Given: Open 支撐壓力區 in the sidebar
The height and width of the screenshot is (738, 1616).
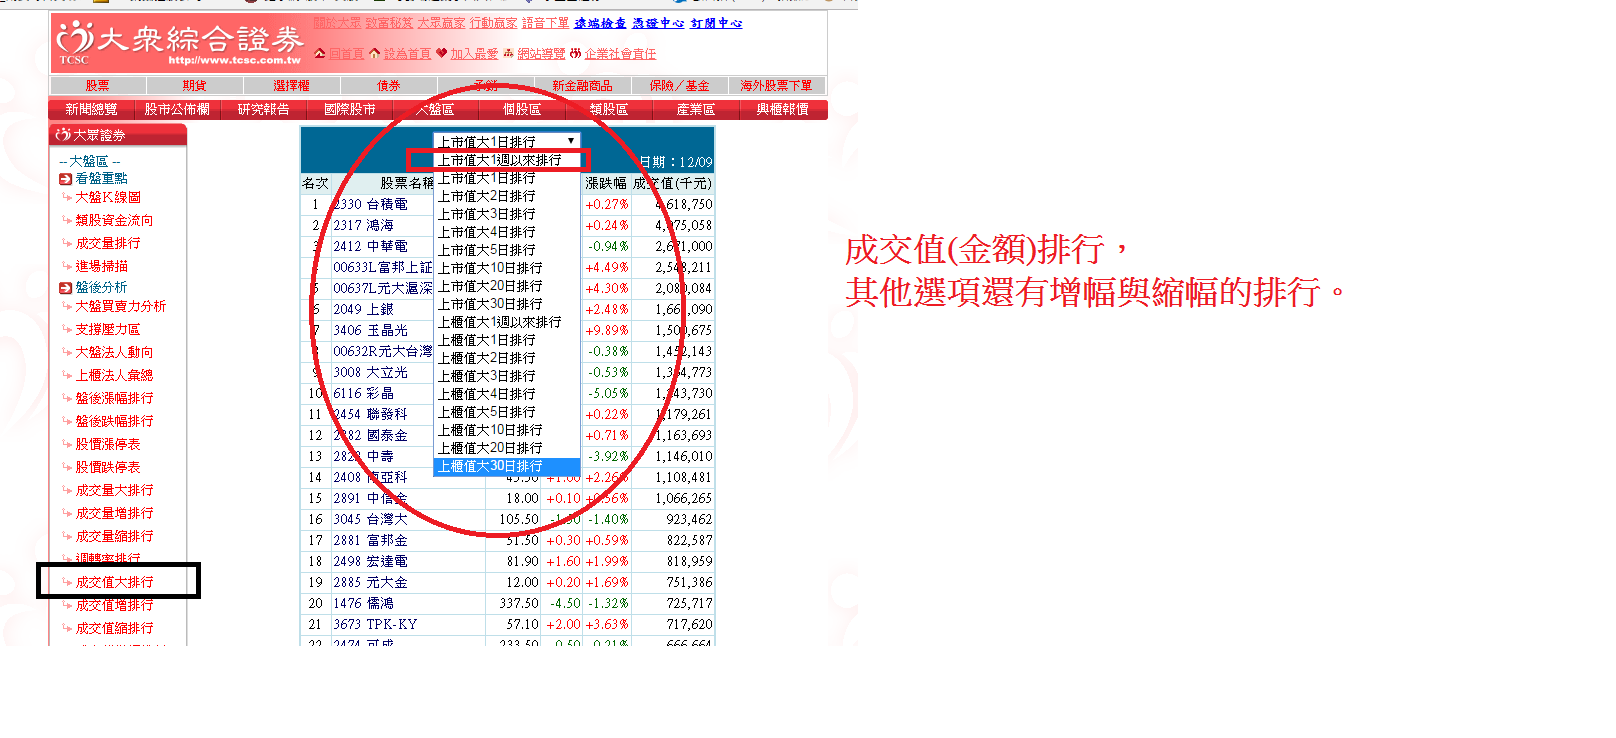Looking at the screenshot, I should [108, 329].
